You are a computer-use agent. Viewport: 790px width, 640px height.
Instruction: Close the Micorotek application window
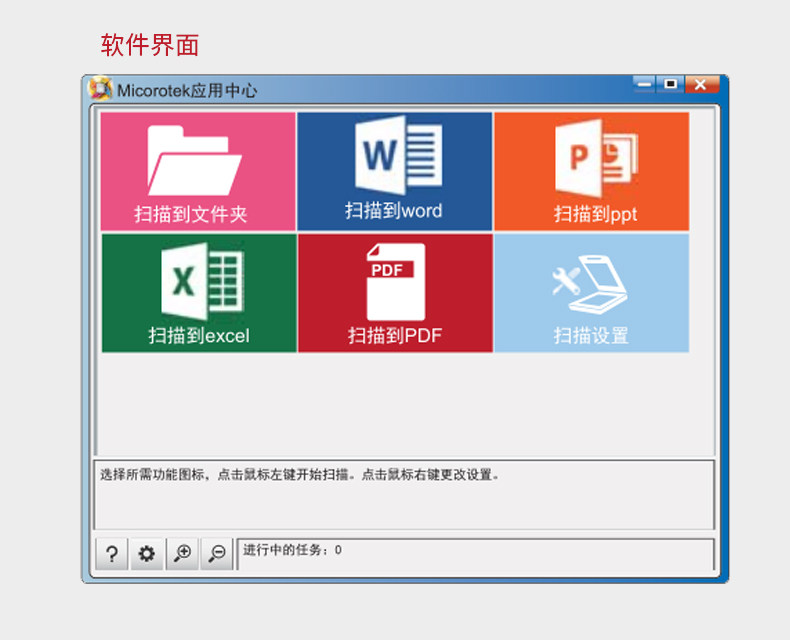pyautogui.click(x=701, y=84)
